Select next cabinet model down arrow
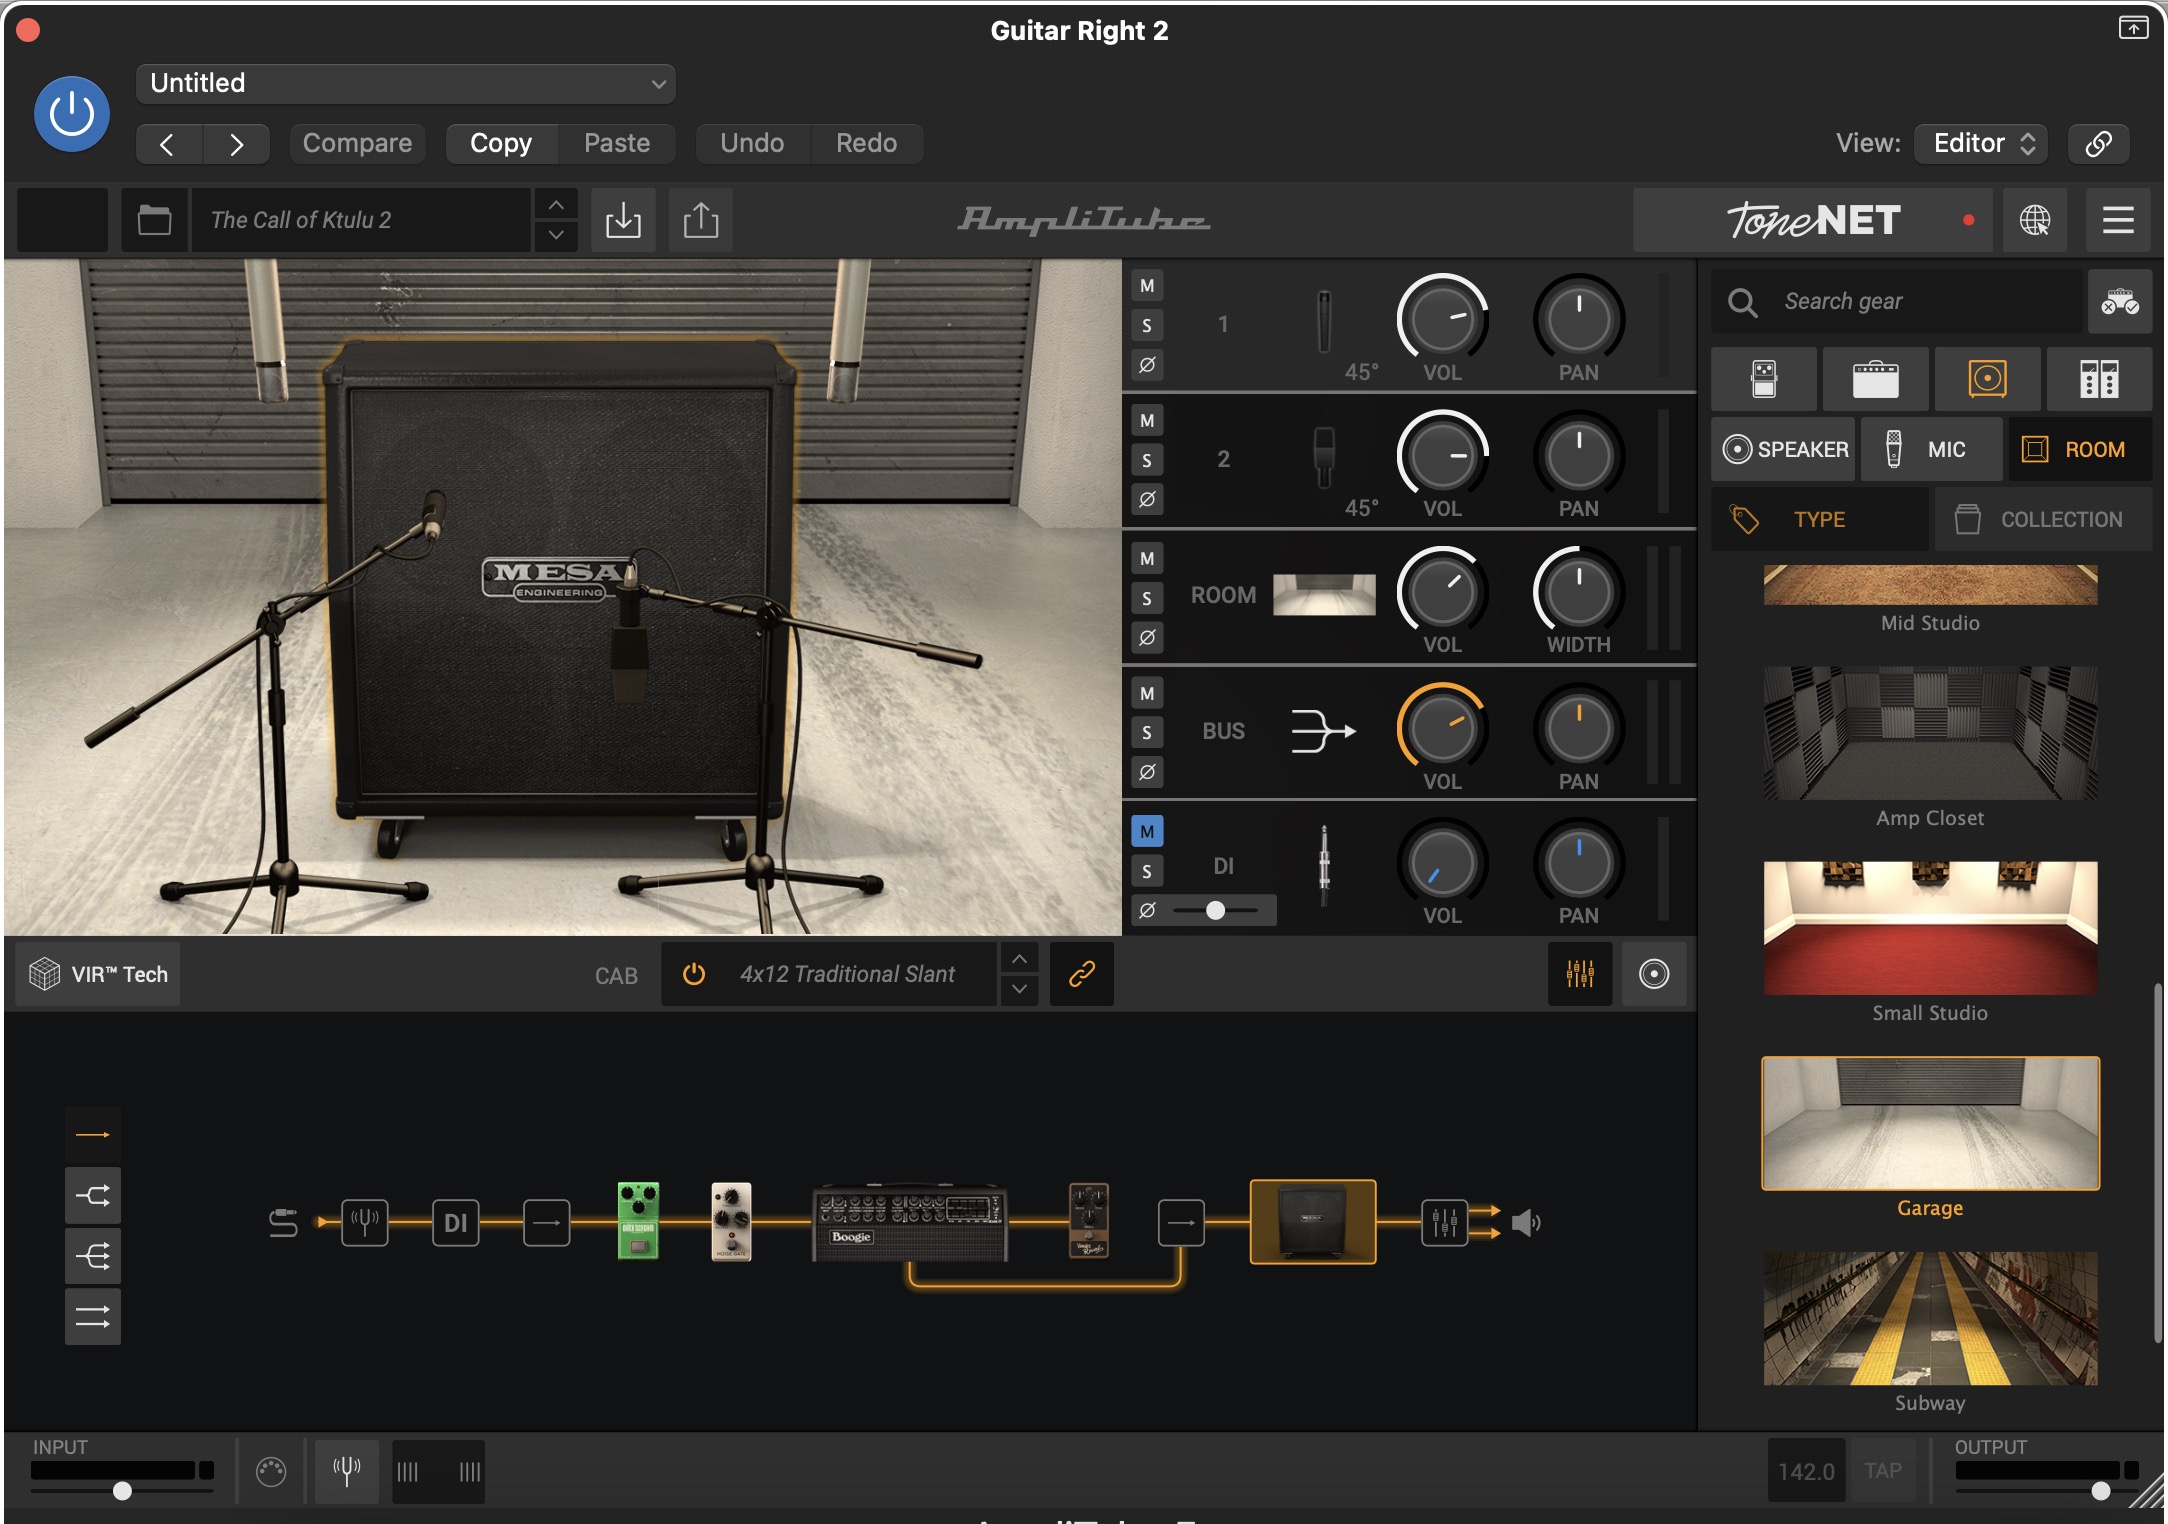This screenshot has height=1524, width=2168. (x=1019, y=989)
